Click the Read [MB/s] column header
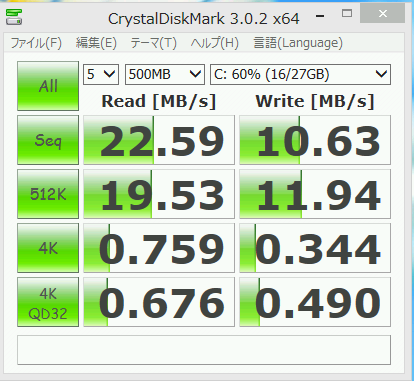This screenshot has width=414, height=381. point(159,101)
